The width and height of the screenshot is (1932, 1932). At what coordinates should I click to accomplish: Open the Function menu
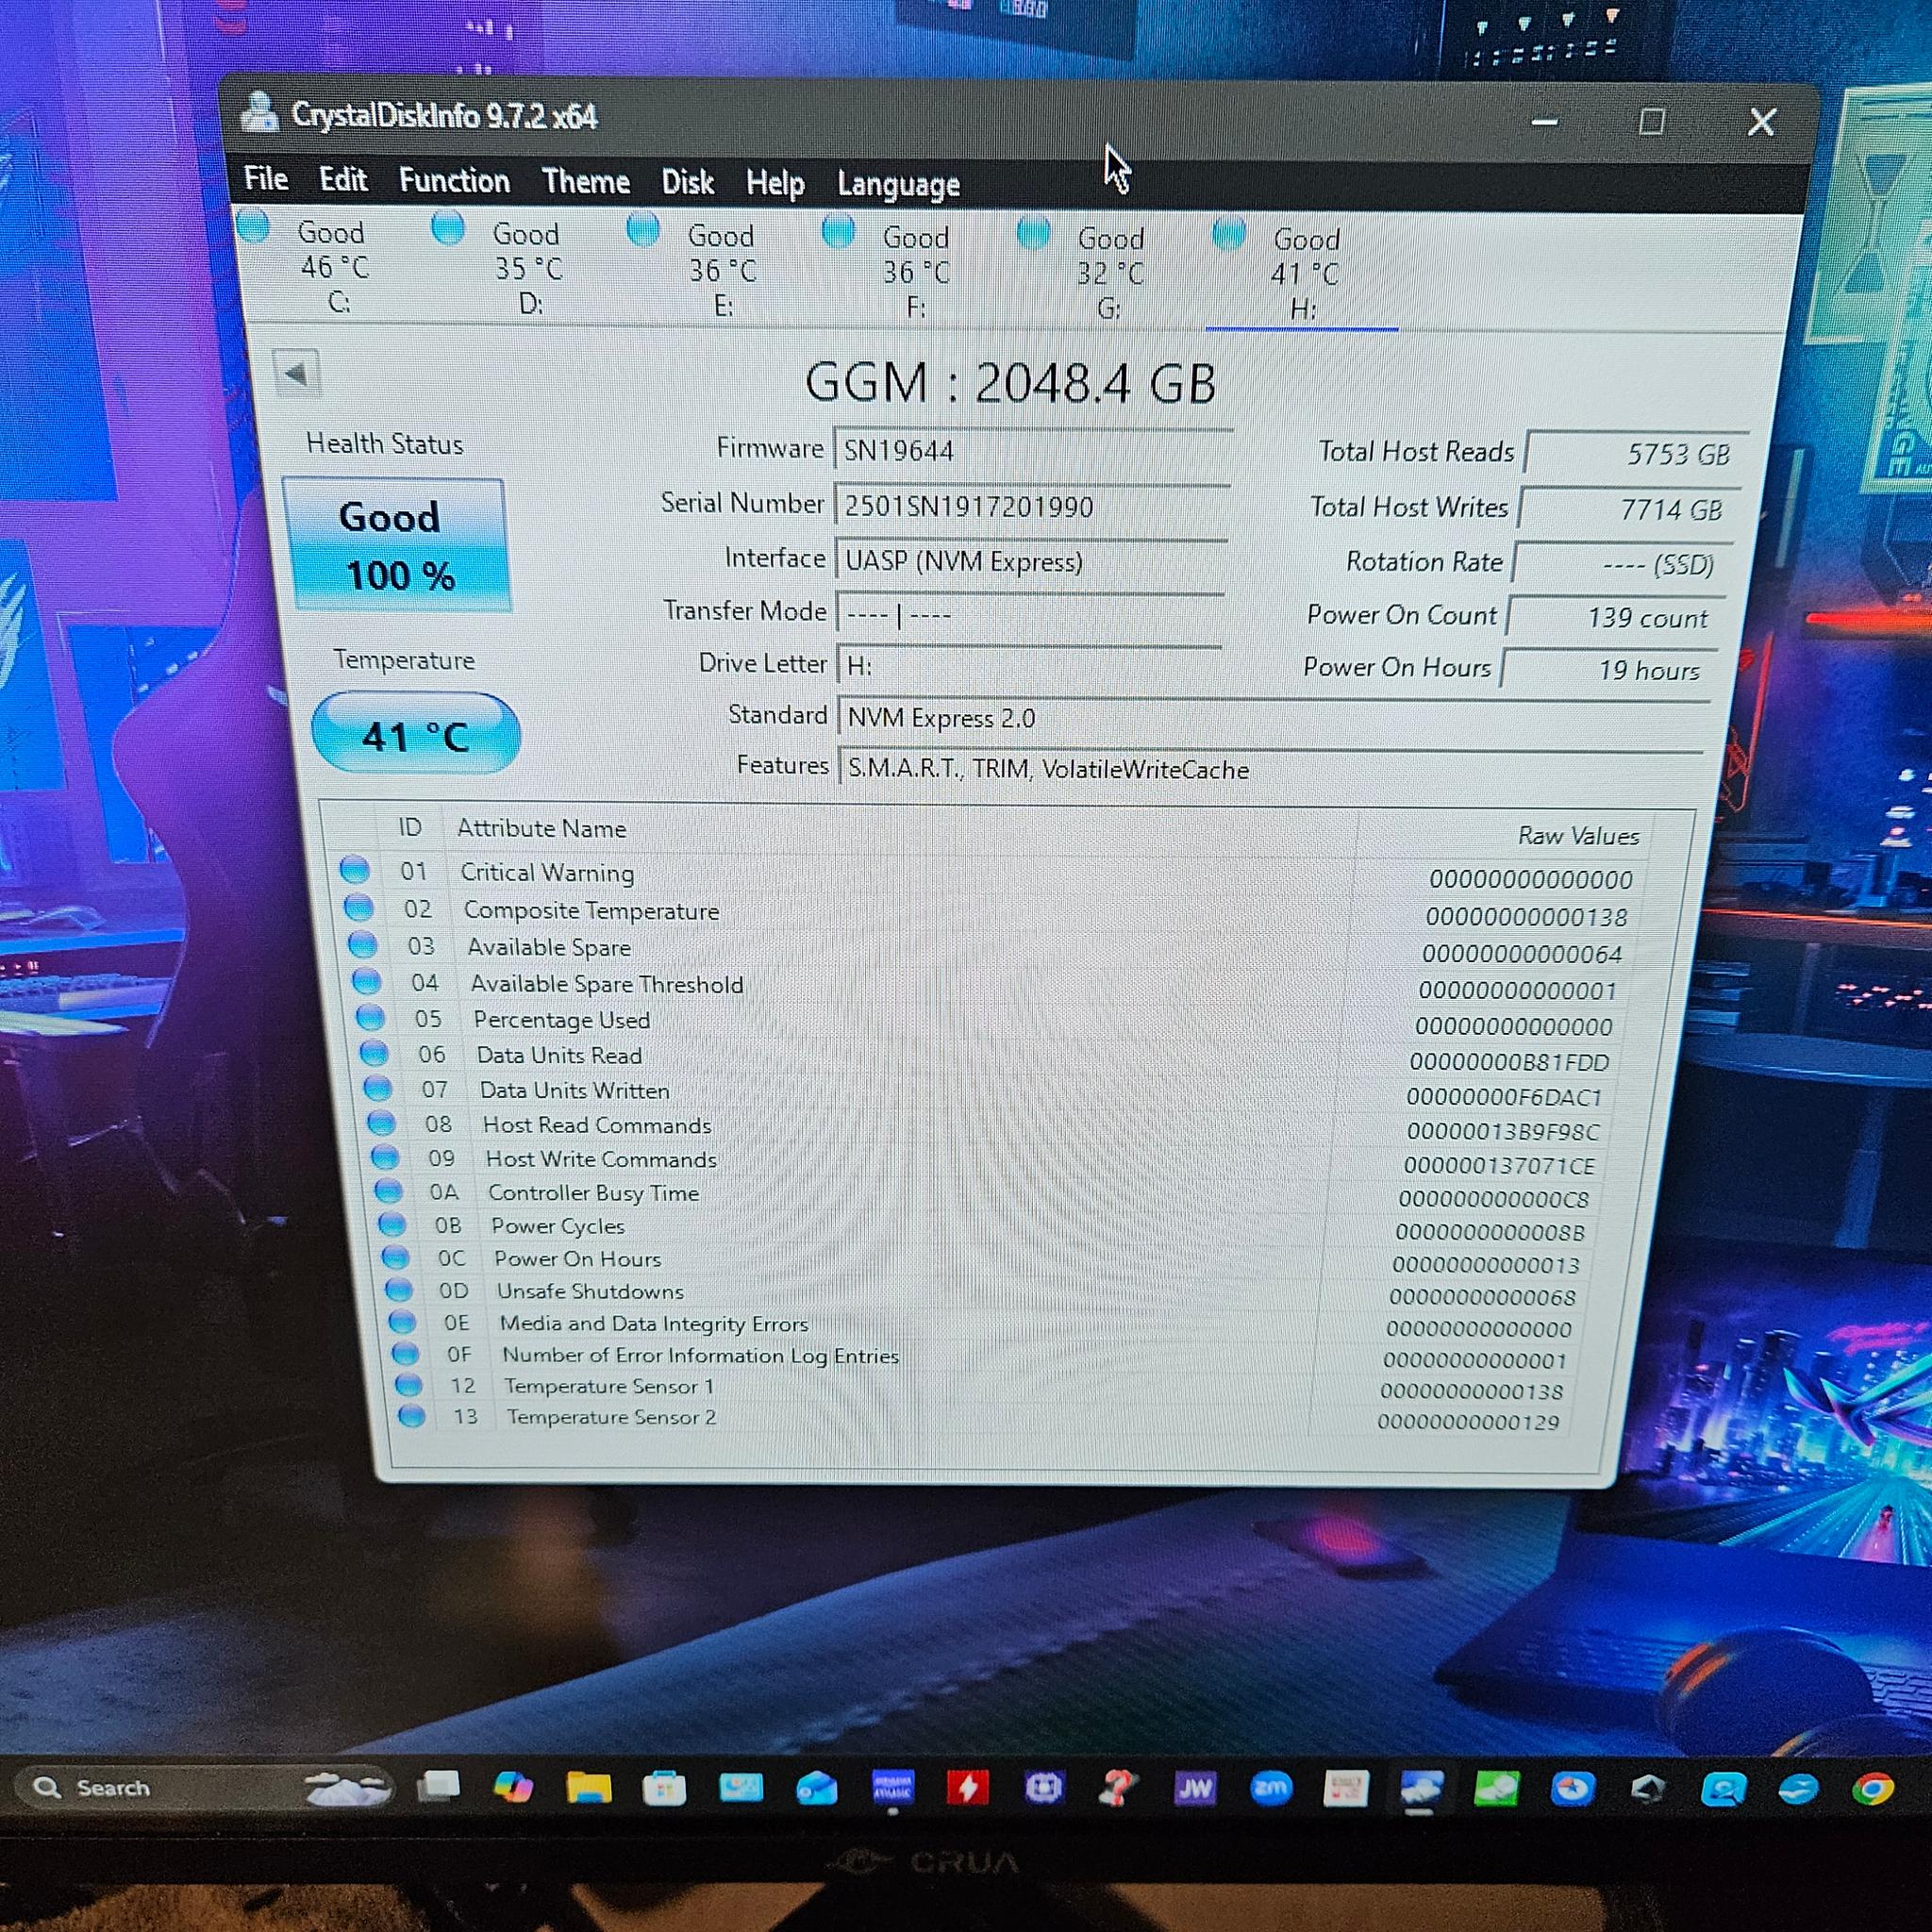pyautogui.click(x=454, y=181)
